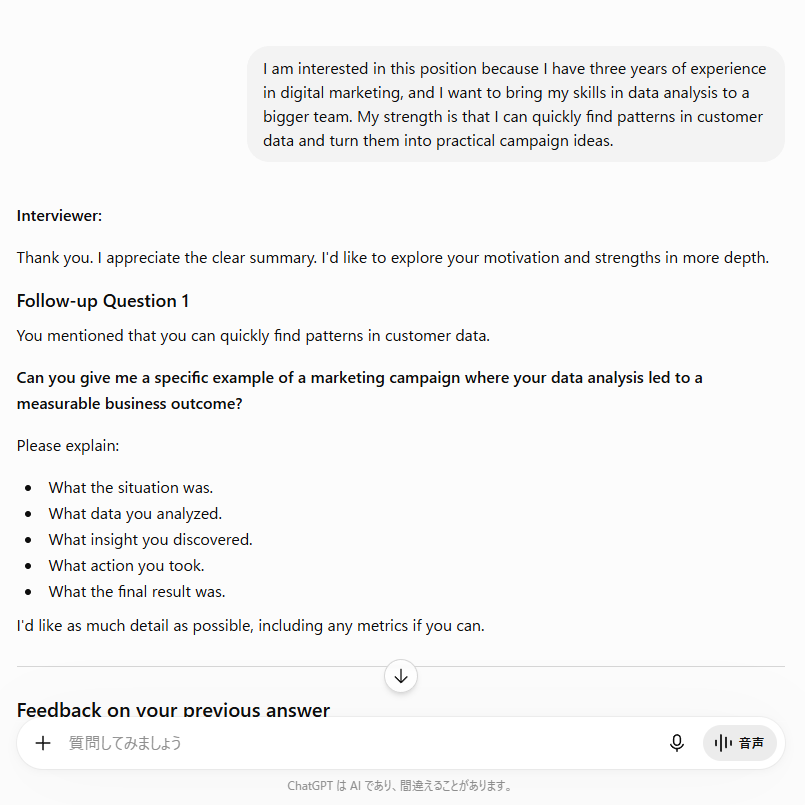Jump to latest with the down-arrow button
The image size is (805, 805).
click(400, 676)
